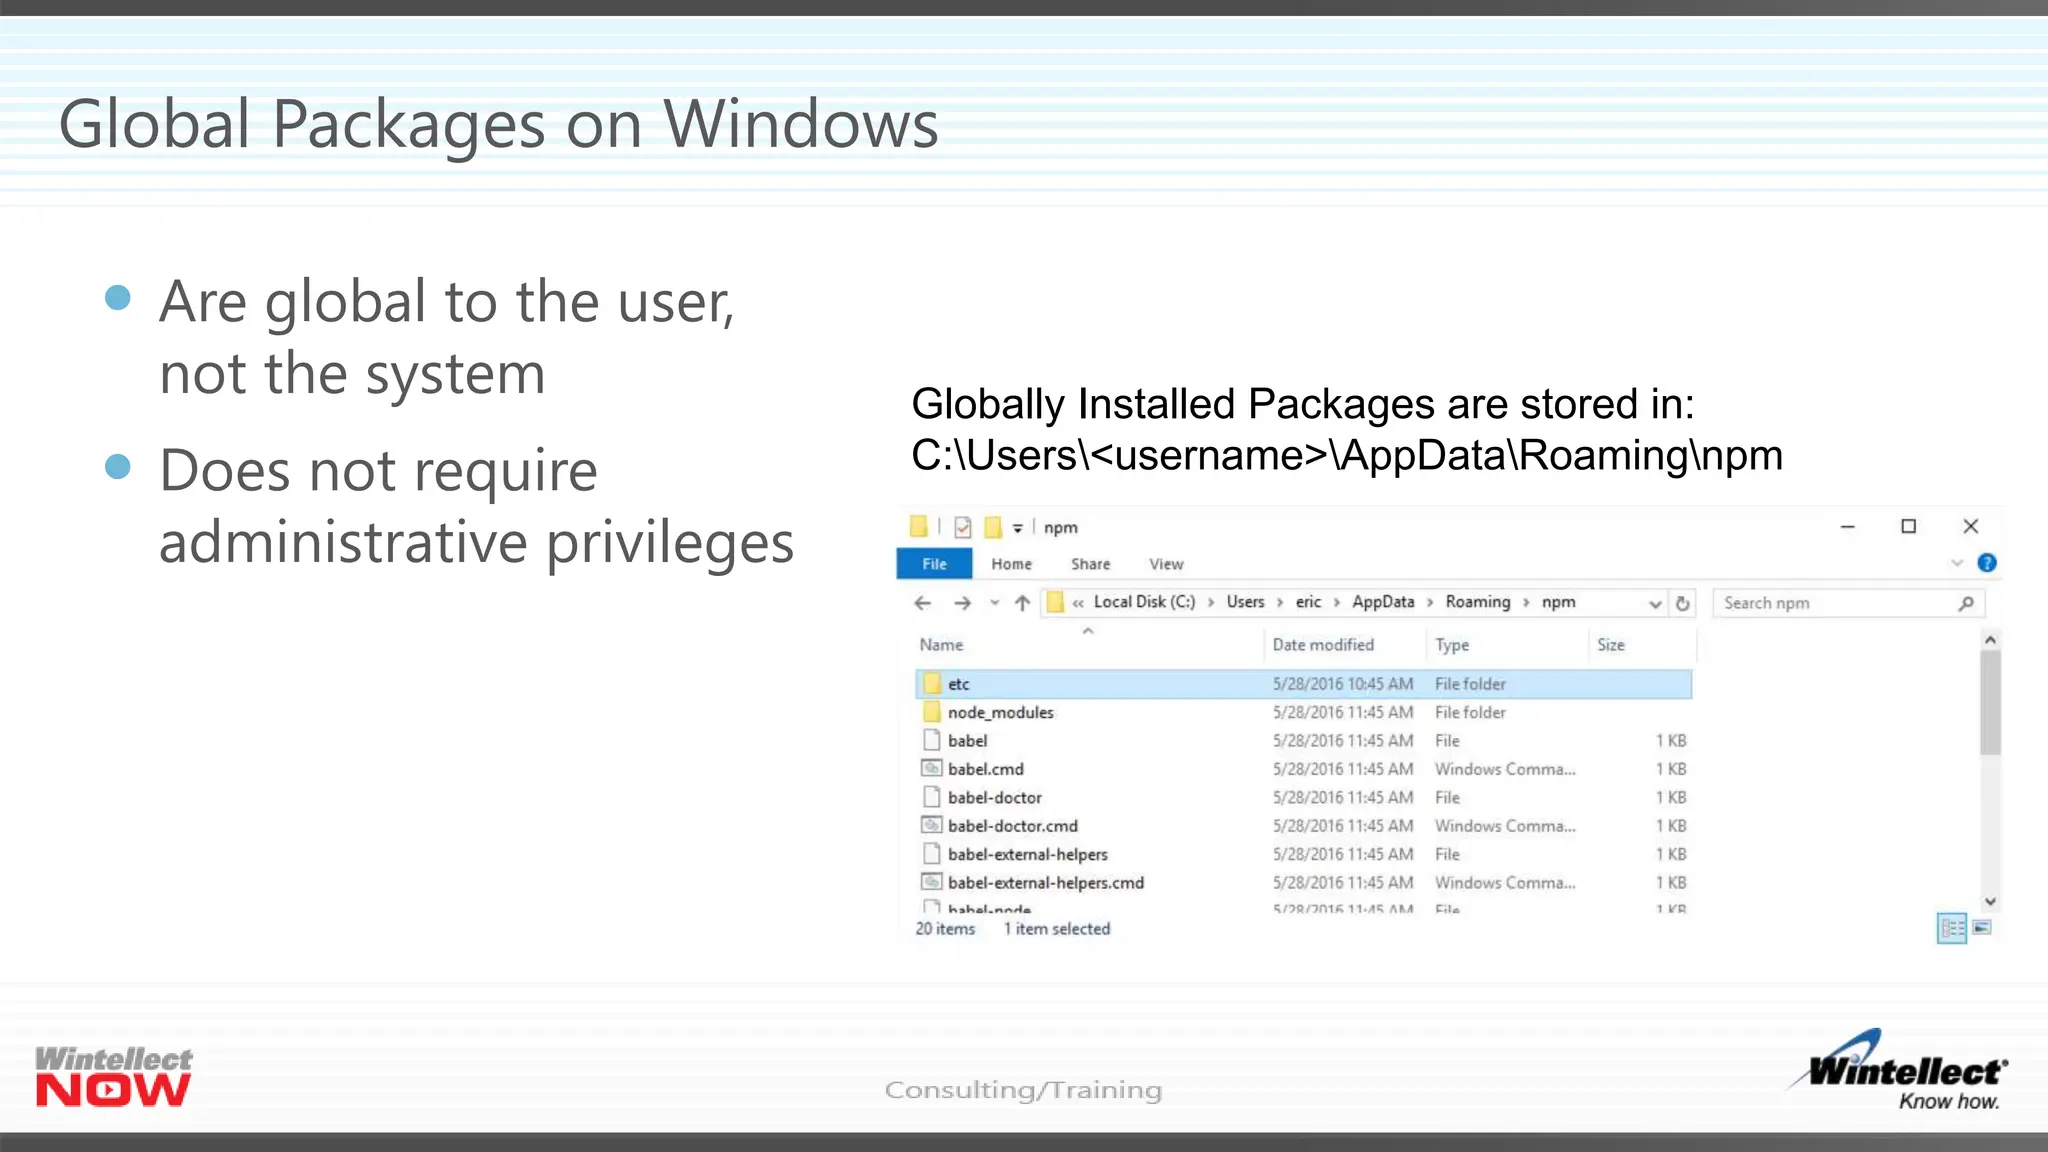2048x1152 pixels.
Task: Open address bar history dropdown
Action: [1655, 603]
